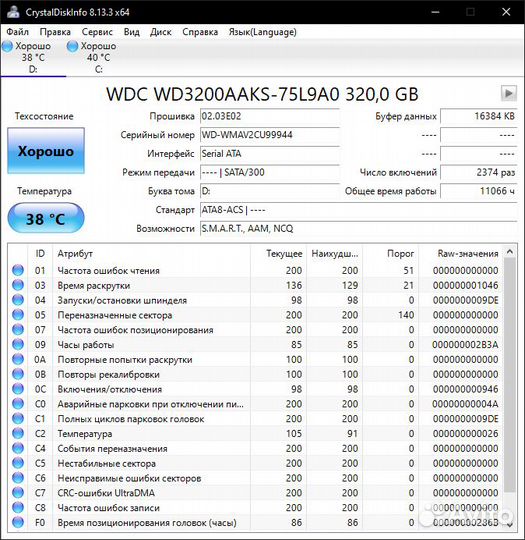Screen dimensions: 525x540
Task: Click the Буфер данных field 16384 KB
Action: [479, 116]
